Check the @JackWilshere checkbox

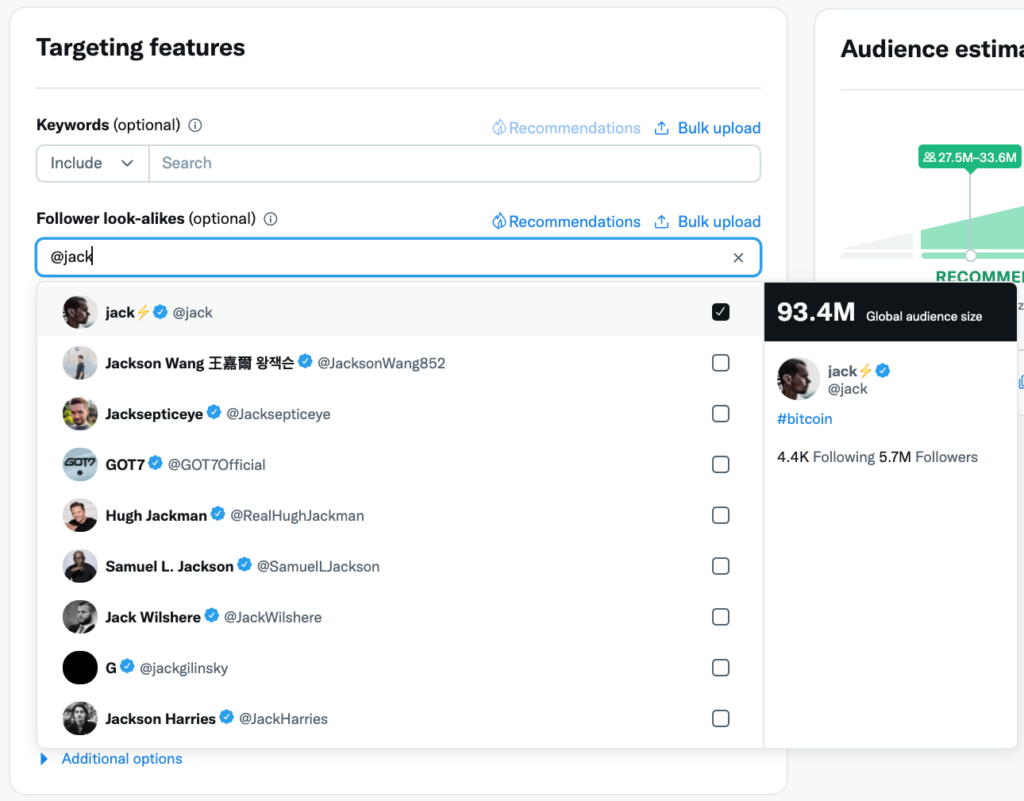point(720,617)
